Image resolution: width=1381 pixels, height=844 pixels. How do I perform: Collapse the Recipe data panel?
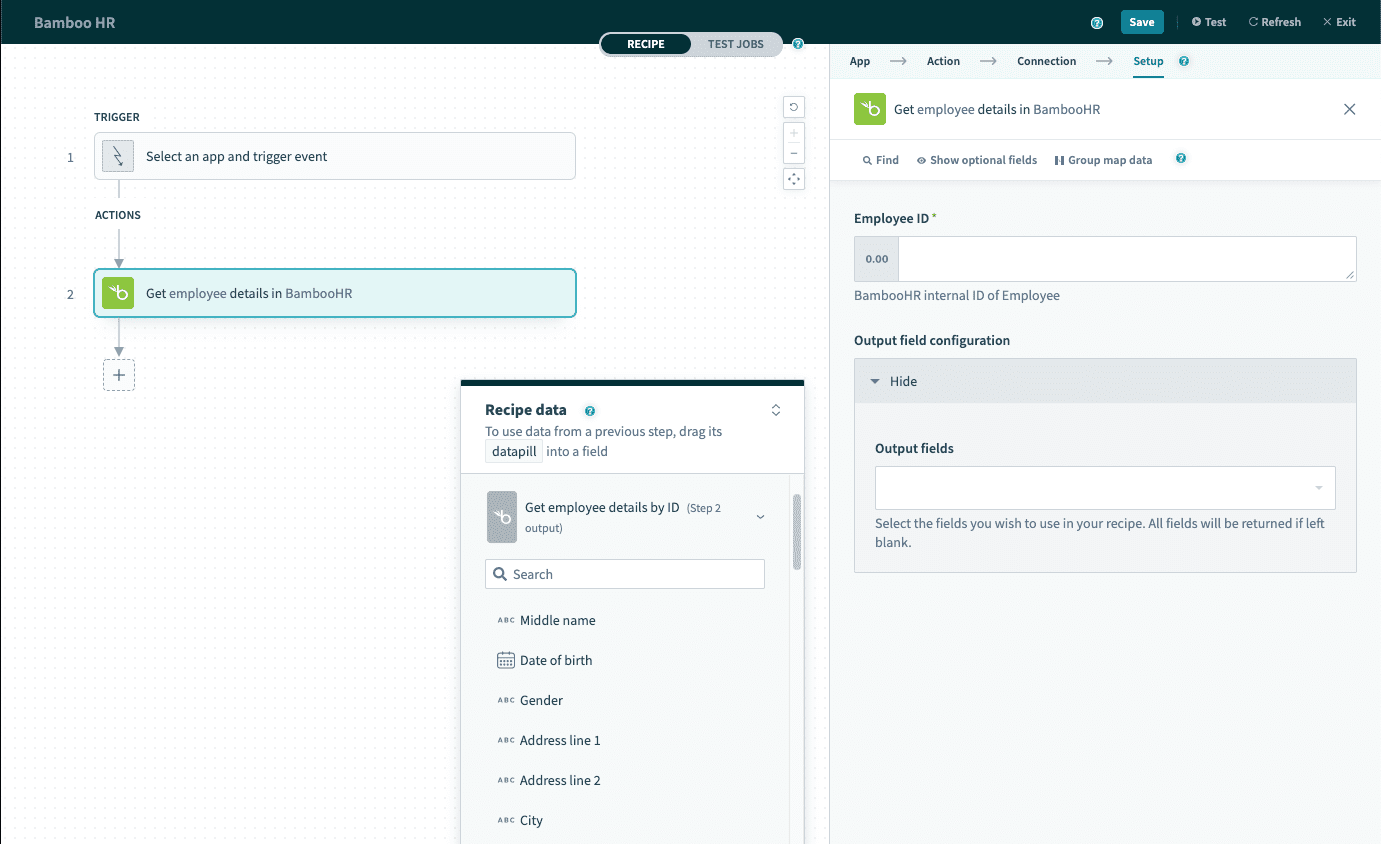[775, 409]
